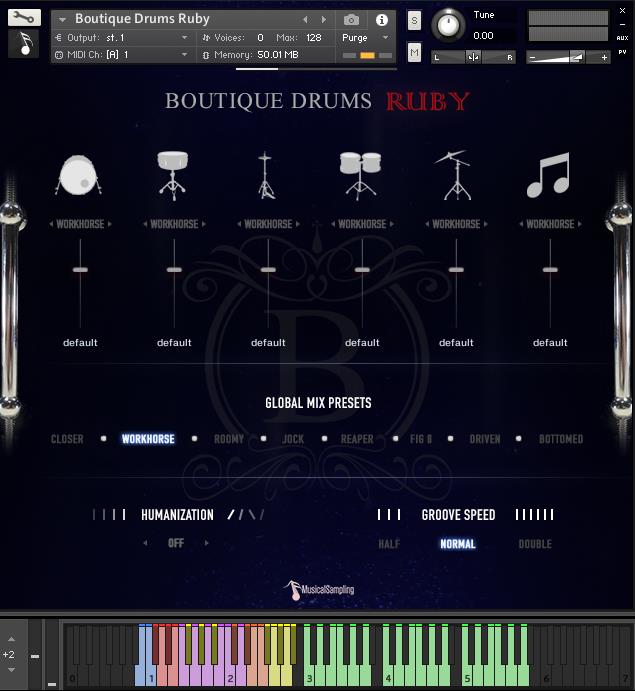Click the Tune value 0.00
Screen dimensions: 635x691
483,36
